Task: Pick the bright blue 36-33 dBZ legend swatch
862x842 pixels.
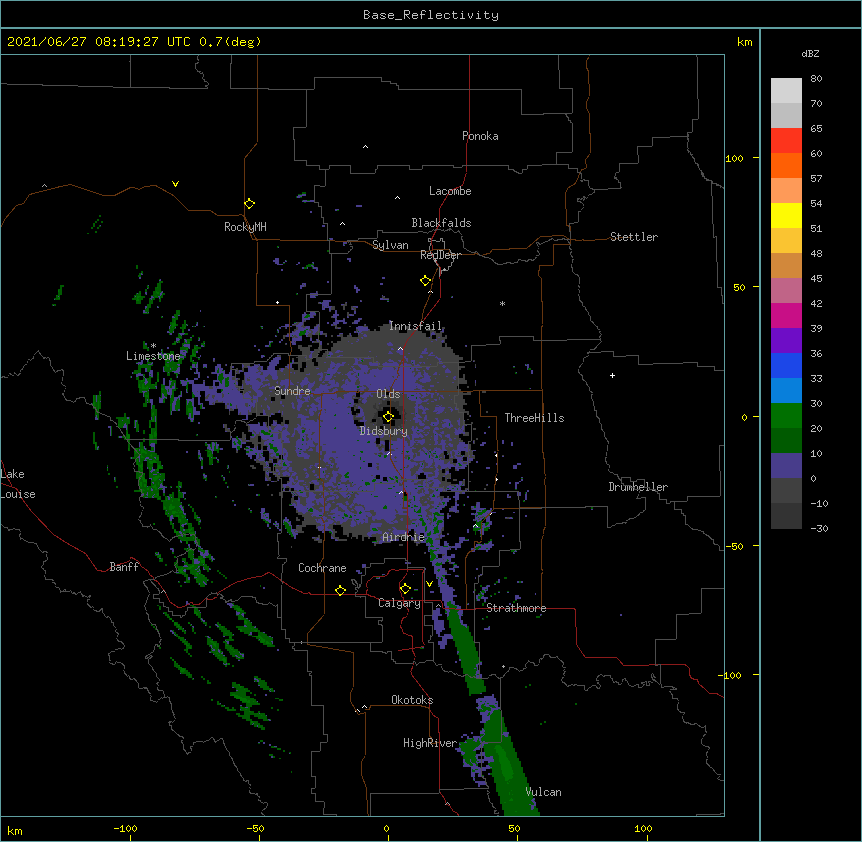Action: 786,365
